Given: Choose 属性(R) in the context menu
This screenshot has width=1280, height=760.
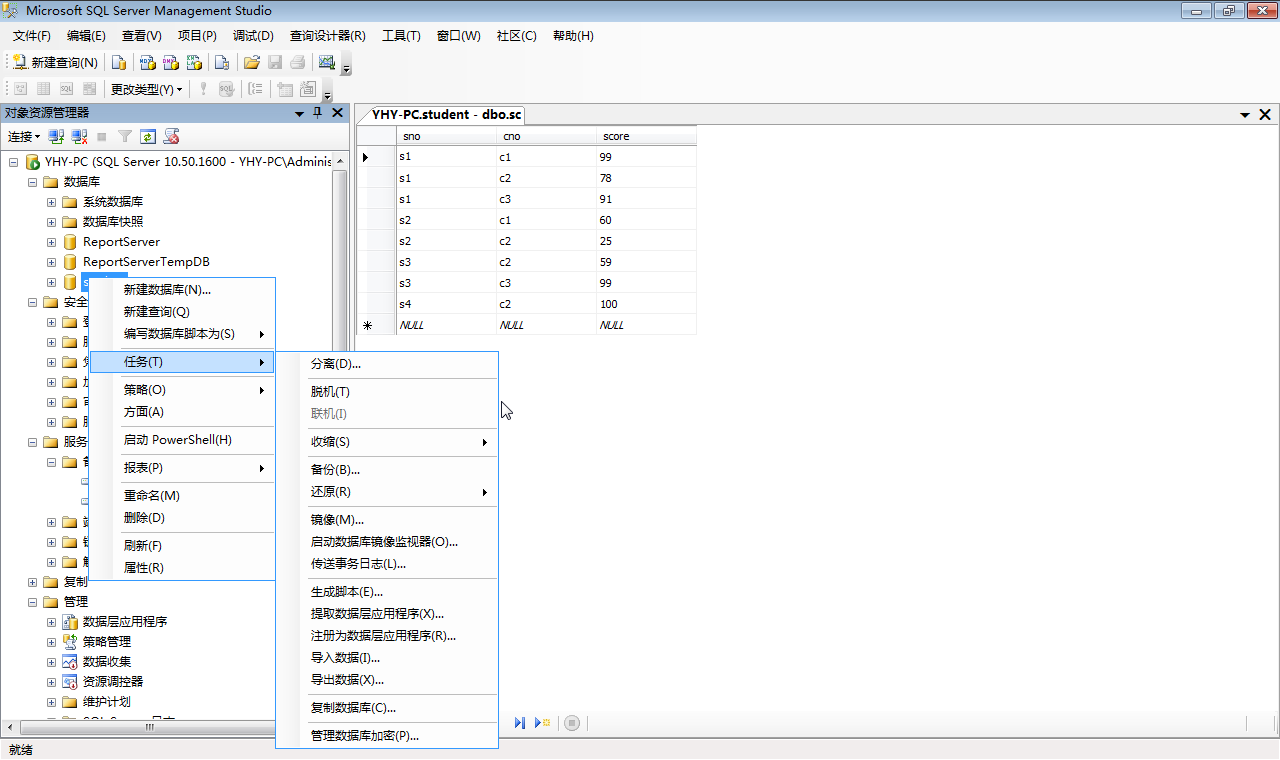Looking at the screenshot, I should tap(182, 568).
